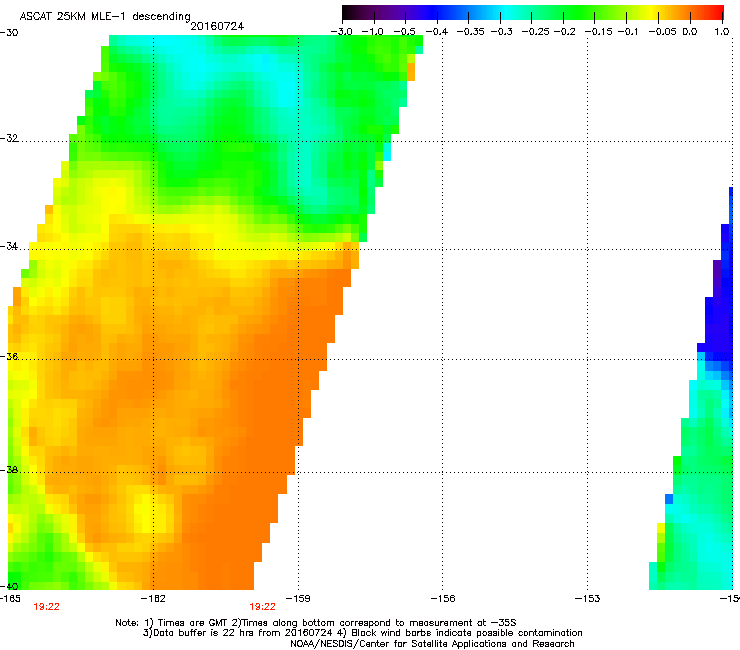Click the colorbar label "-3.0"
The height and width of the screenshot is (650, 740).
(341, 32)
